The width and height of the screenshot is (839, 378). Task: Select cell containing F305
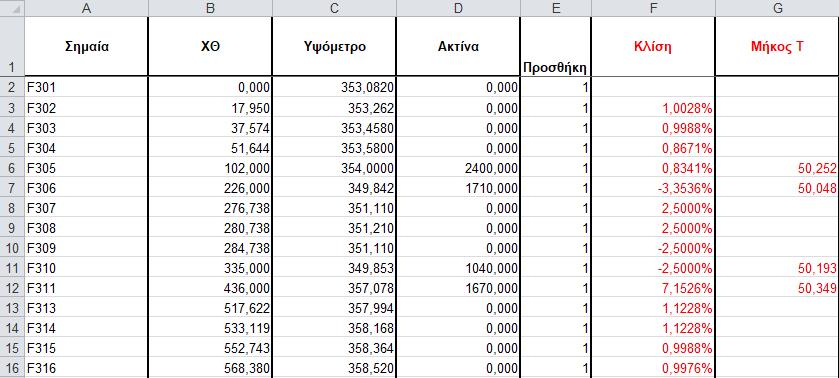(86, 169)
